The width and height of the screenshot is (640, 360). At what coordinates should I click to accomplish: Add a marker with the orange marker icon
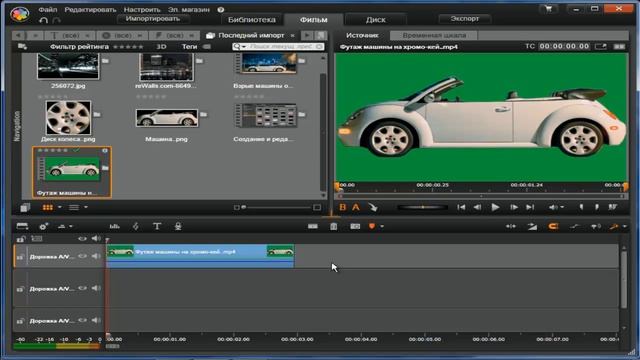point(372,226)
